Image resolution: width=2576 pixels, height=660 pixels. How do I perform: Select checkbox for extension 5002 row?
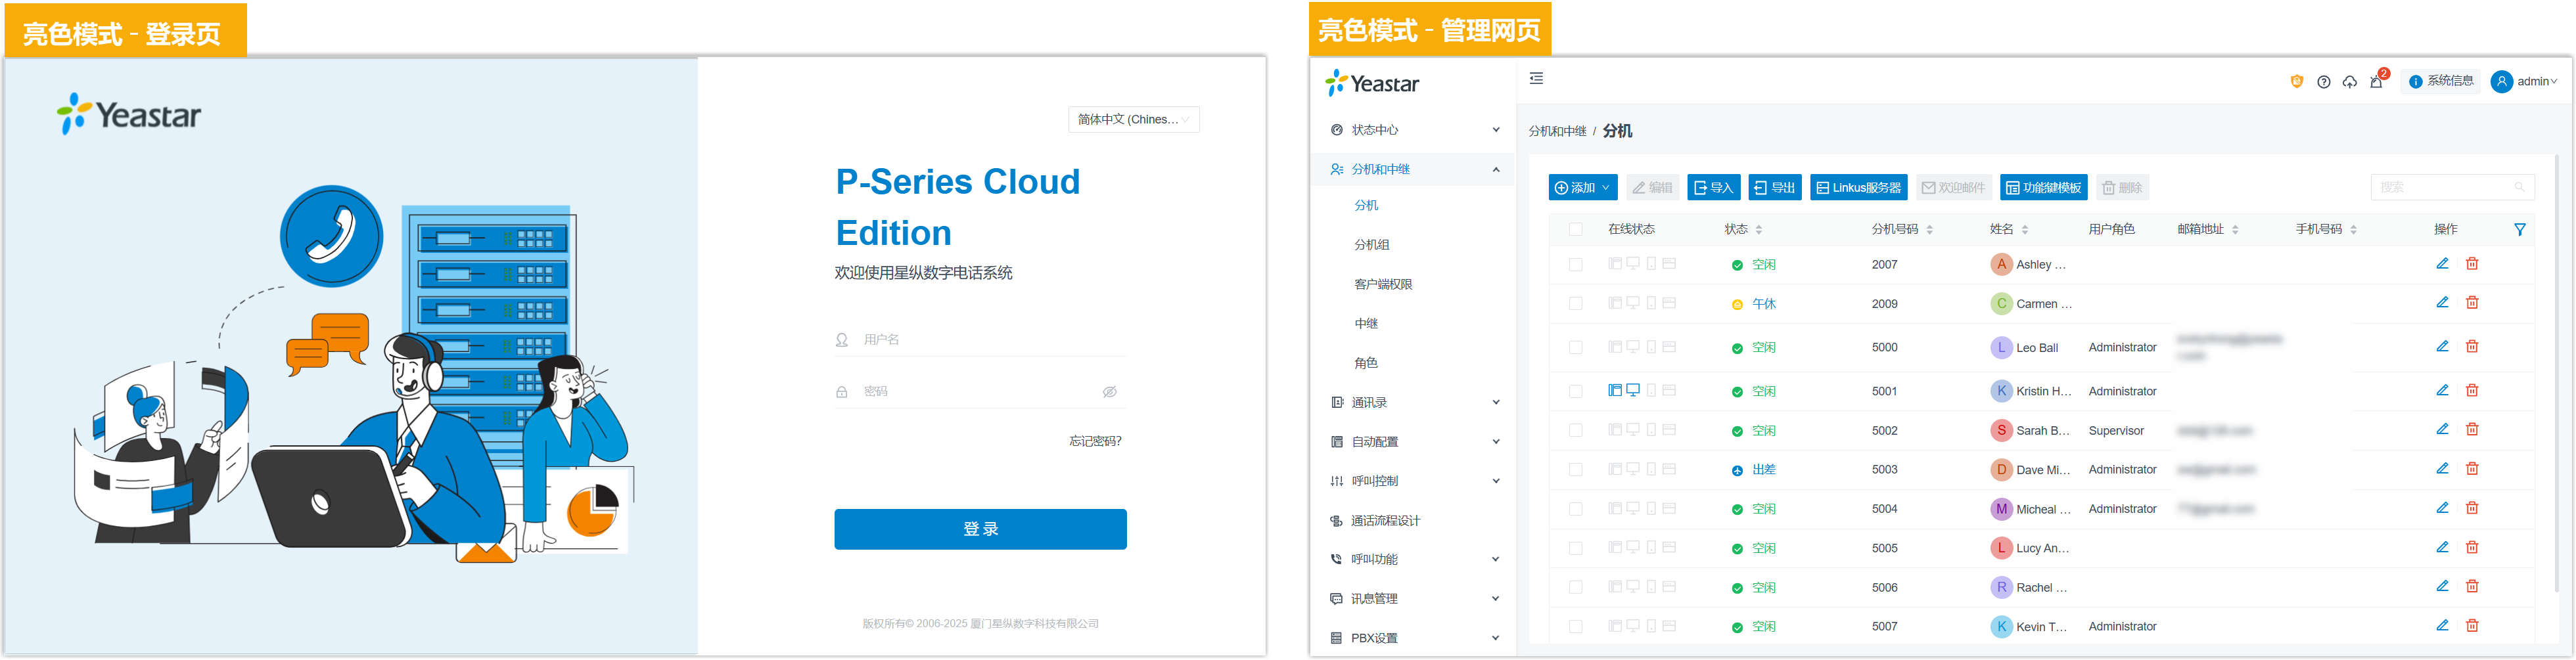click(x=1576, y=431)
